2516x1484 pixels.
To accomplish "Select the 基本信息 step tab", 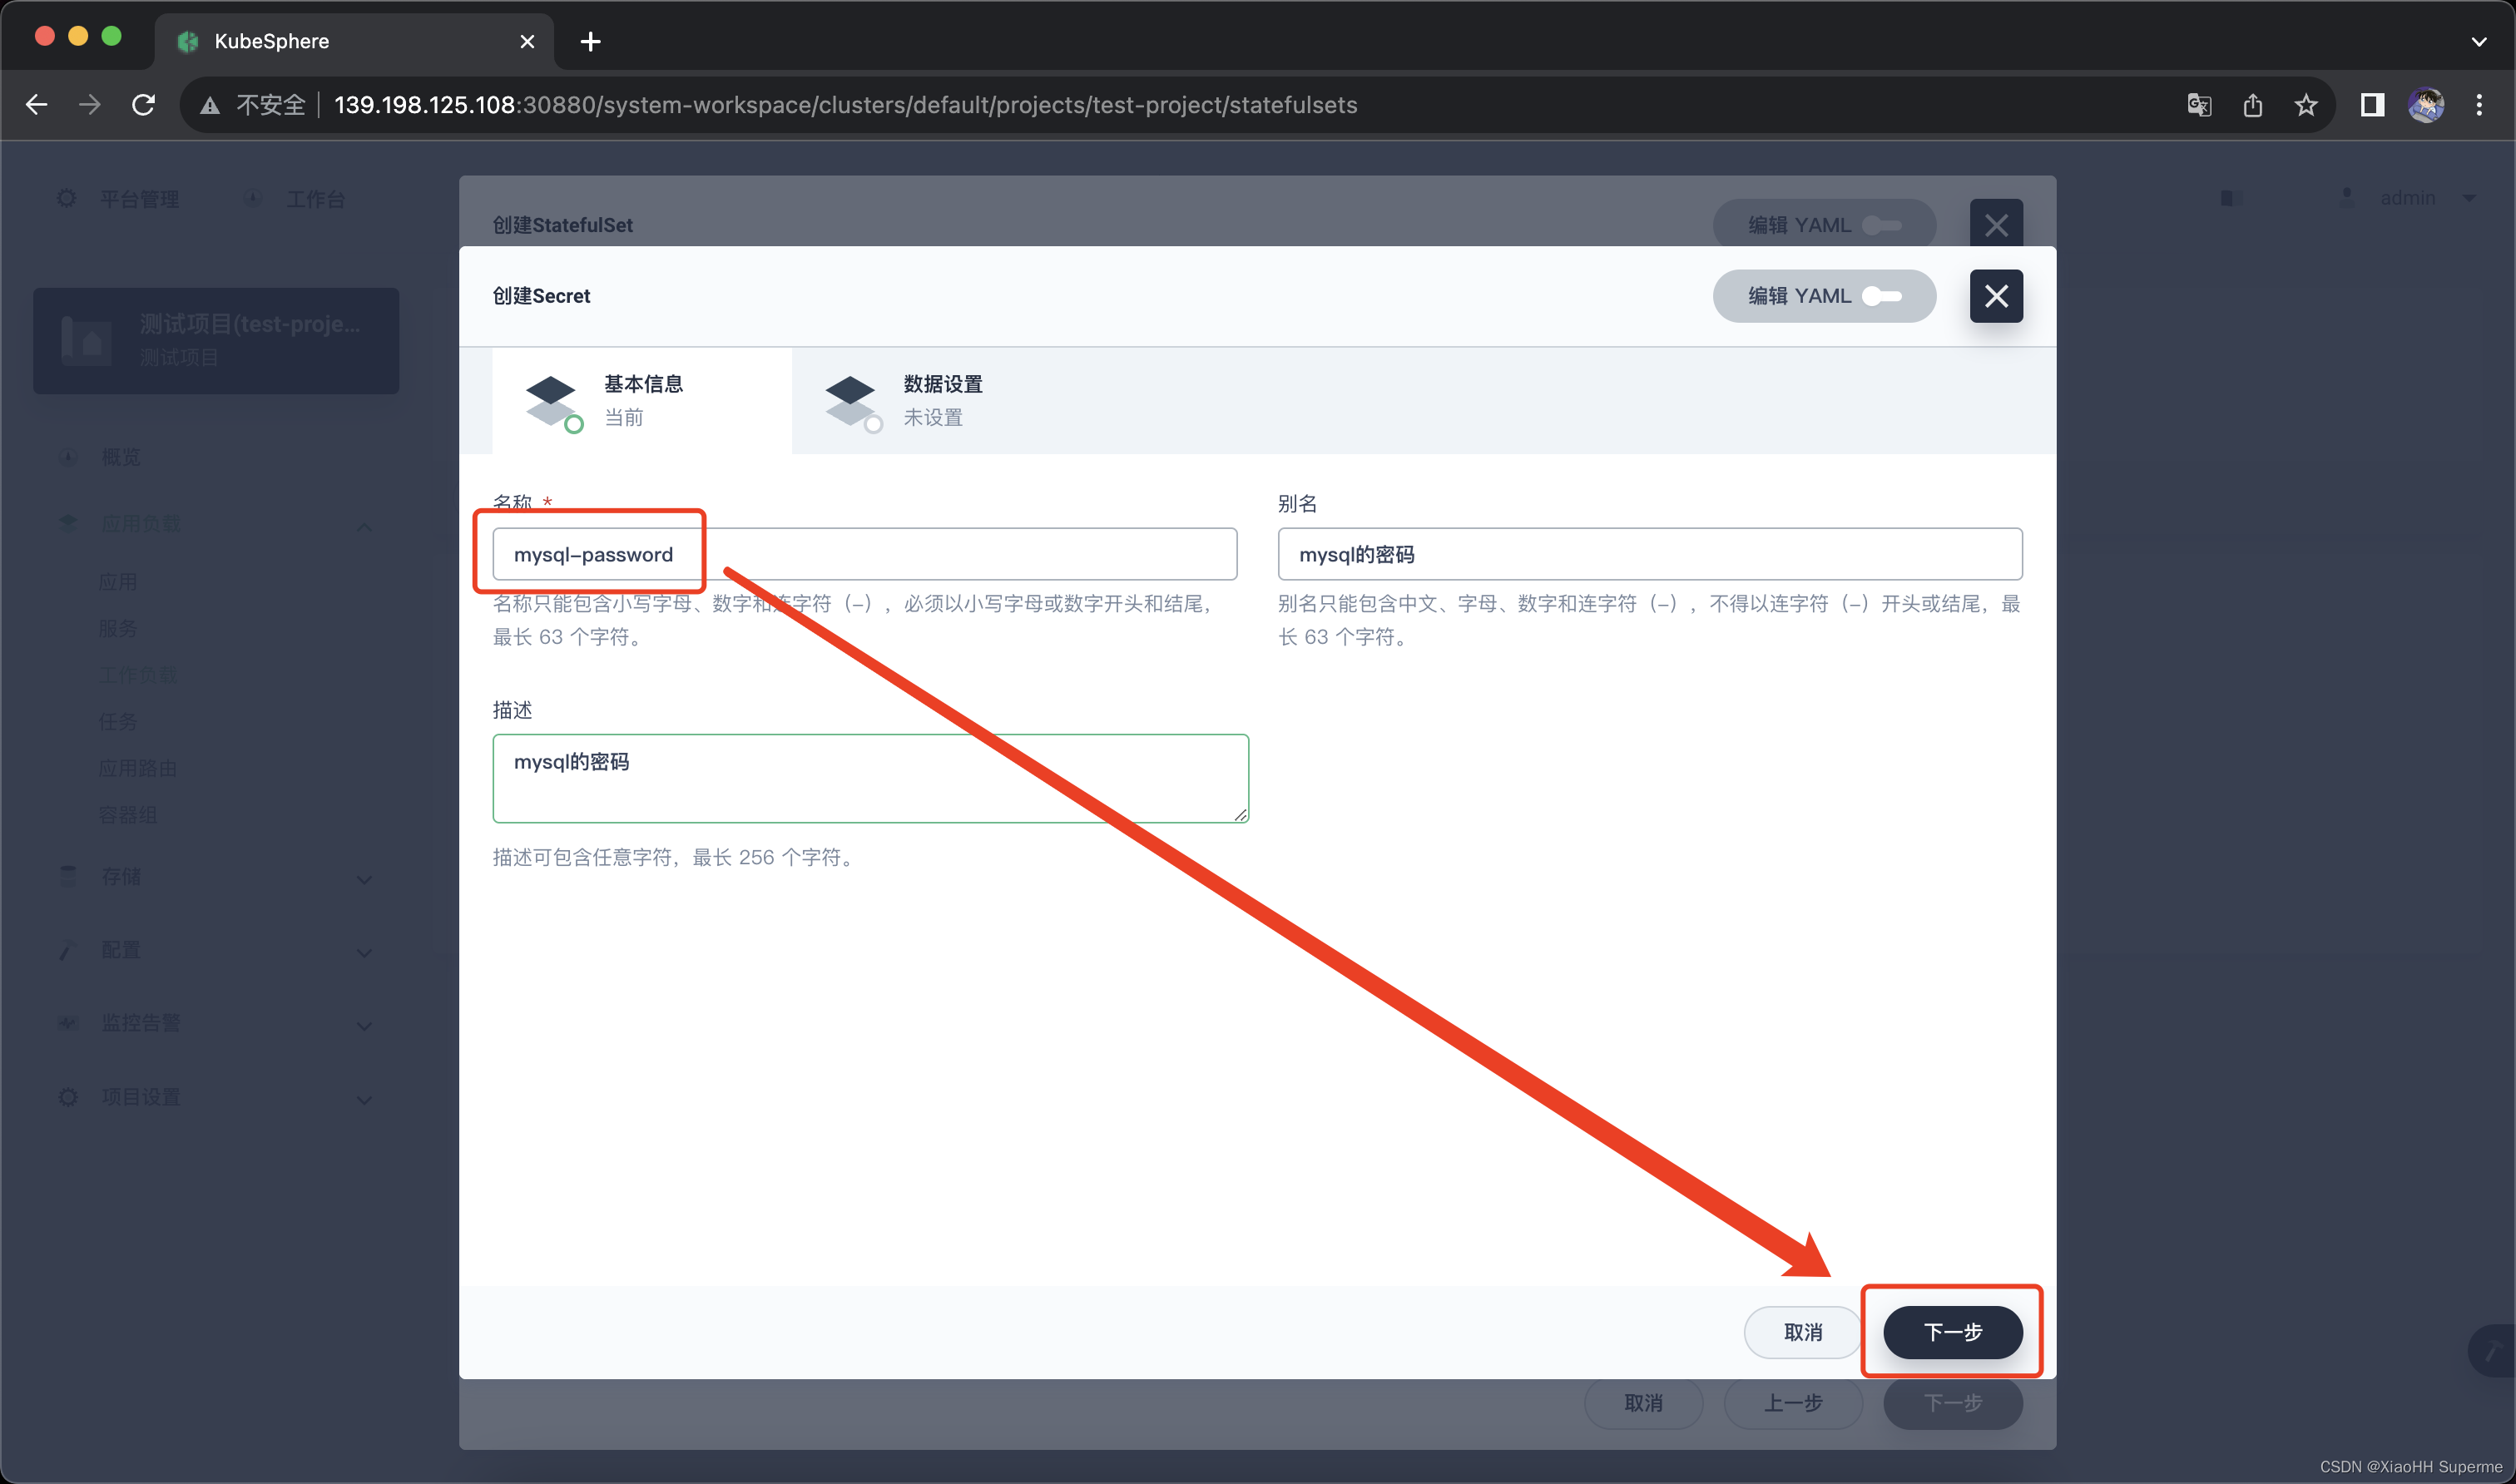I will tap(642, 400).
